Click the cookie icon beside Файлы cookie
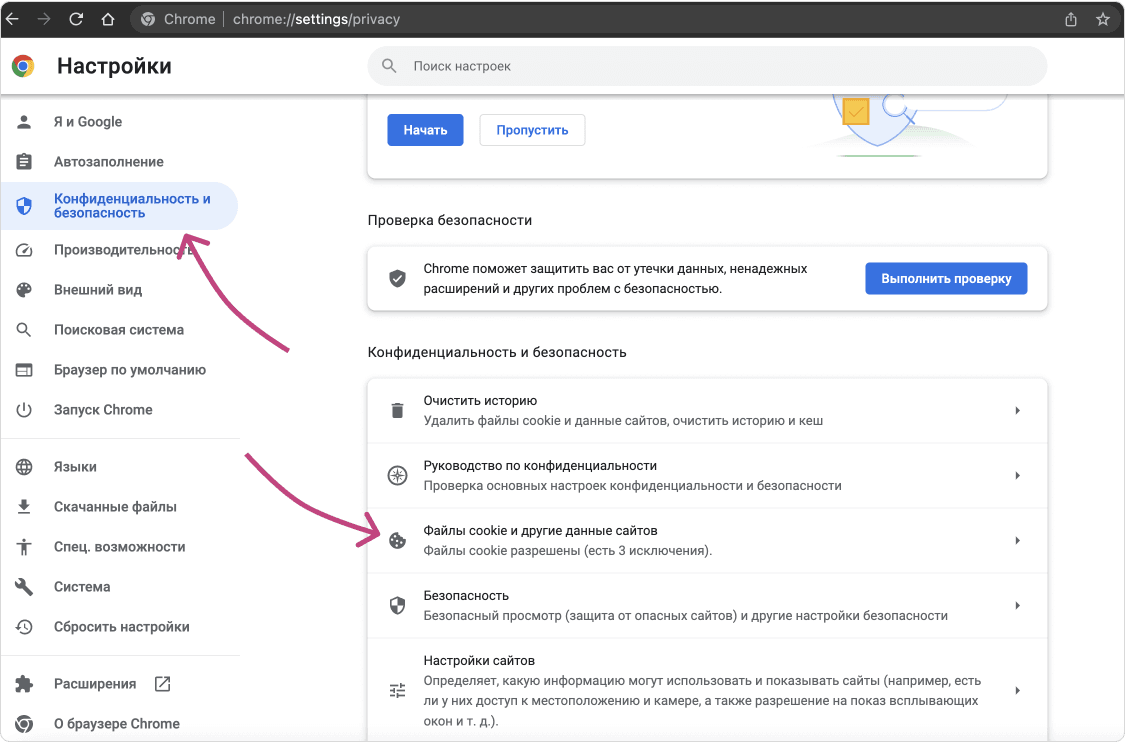This screenshot has height=742, width=1125. 397,540
